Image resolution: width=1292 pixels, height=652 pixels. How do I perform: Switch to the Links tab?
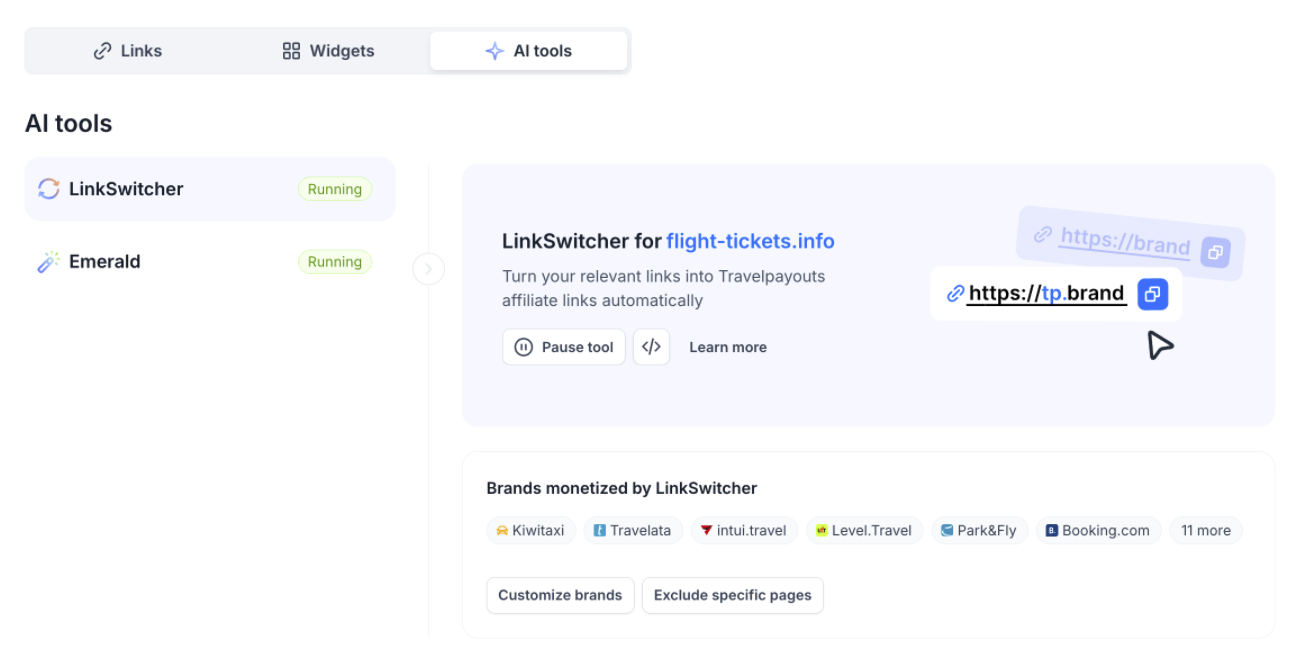pos(127,51)
